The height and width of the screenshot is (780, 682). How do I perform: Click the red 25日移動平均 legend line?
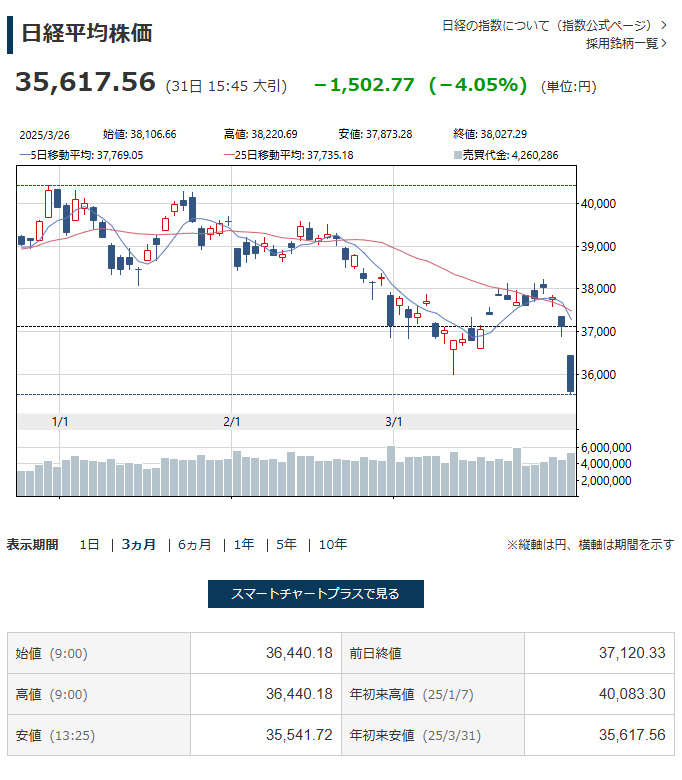[228, 155]
